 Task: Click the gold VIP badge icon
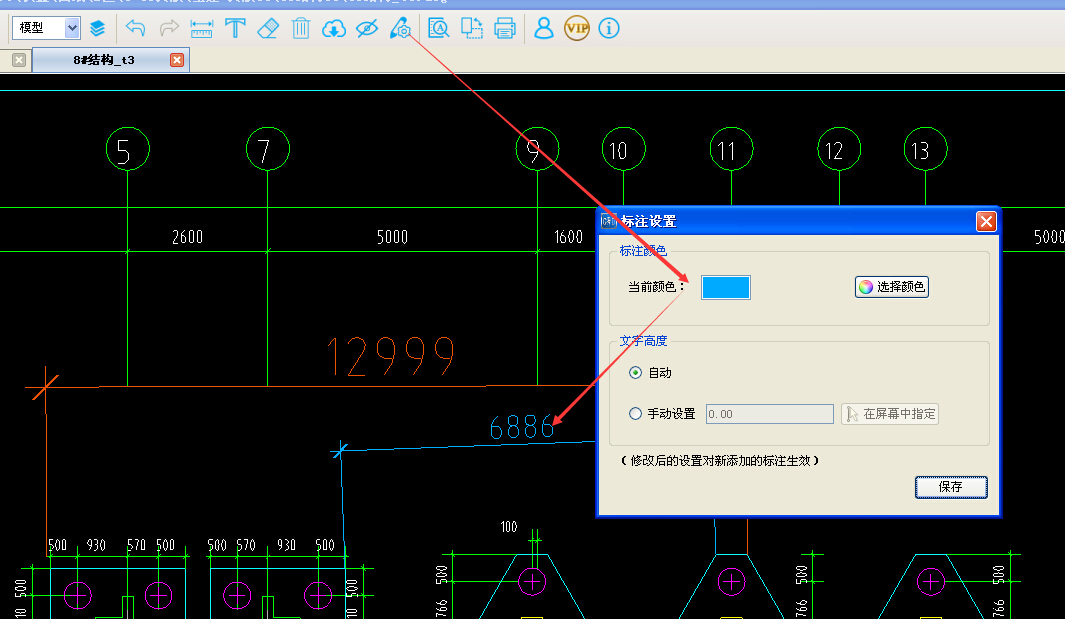point(577,29)
